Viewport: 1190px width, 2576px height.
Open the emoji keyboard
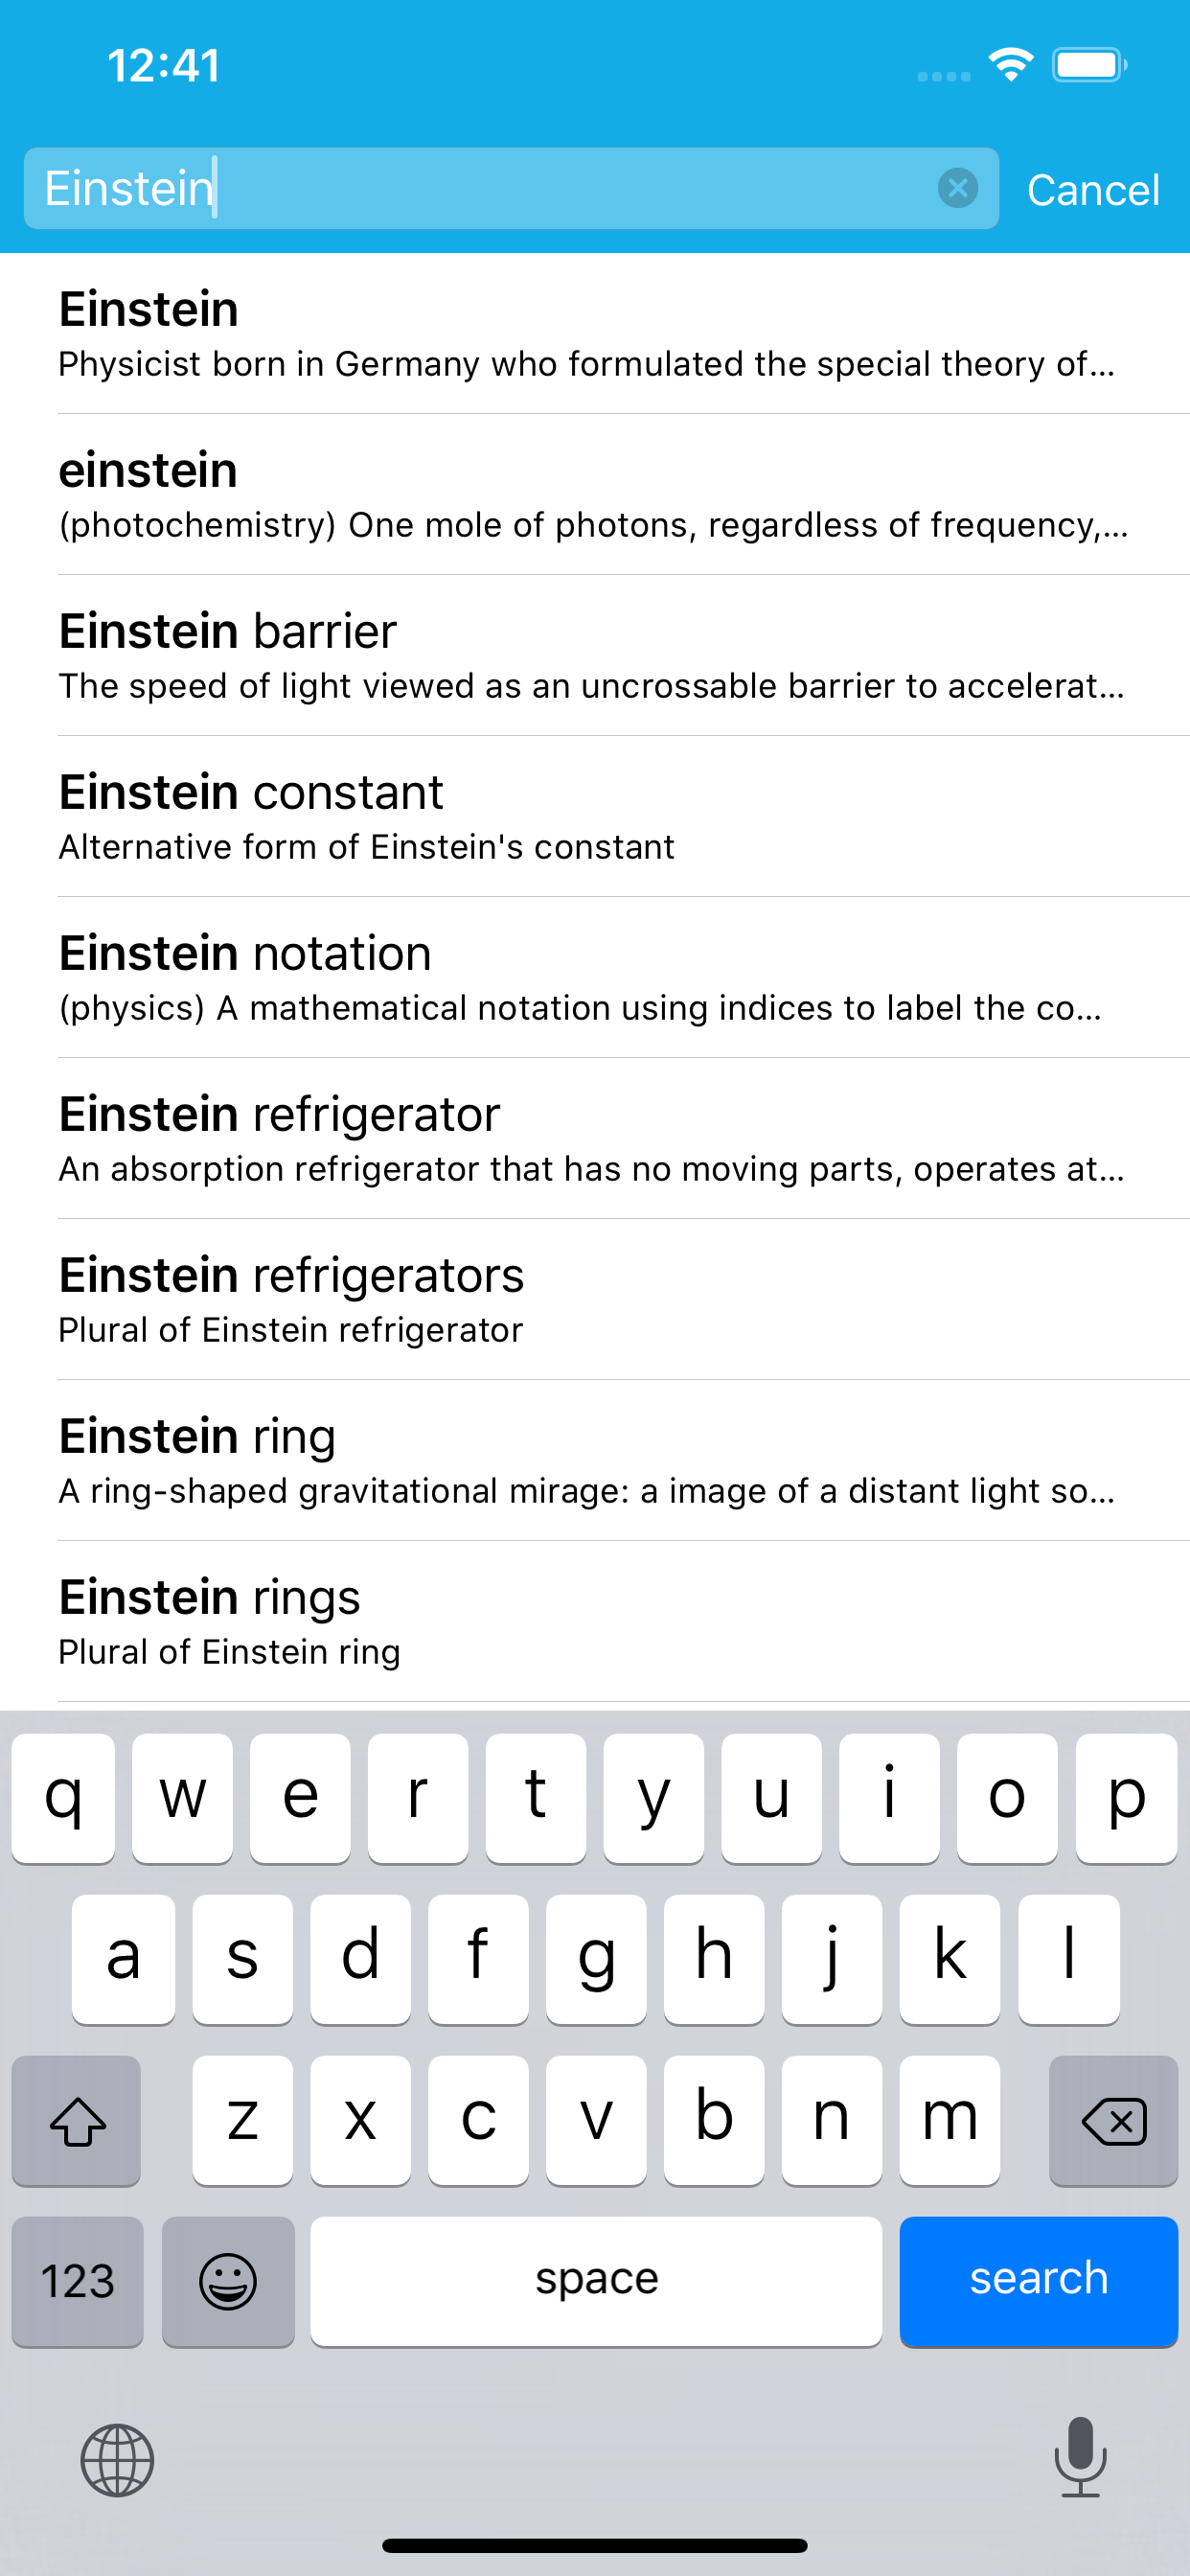228,2281
